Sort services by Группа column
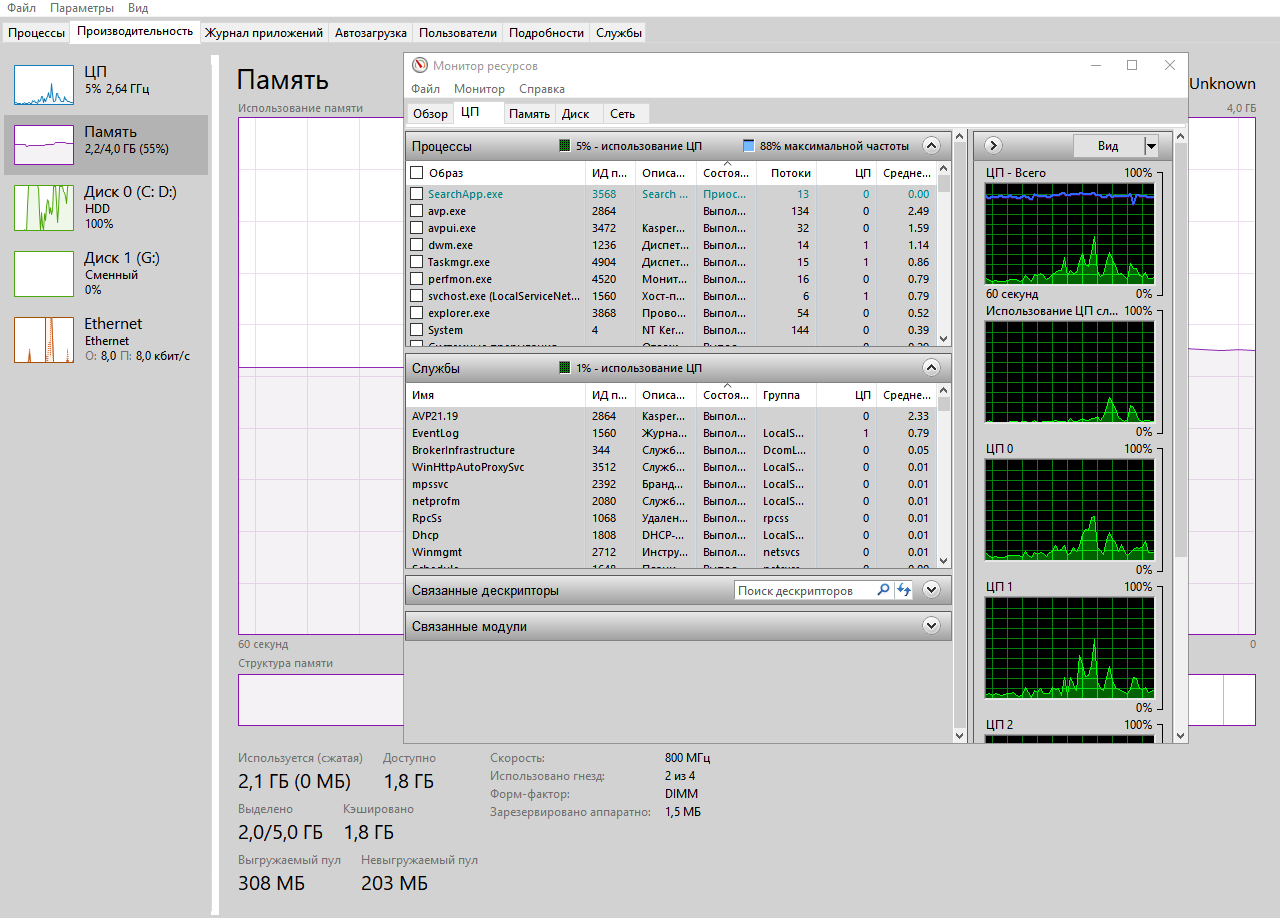Image resolution: width=1280 pixels, height=918 pixels. coord(786,395)
